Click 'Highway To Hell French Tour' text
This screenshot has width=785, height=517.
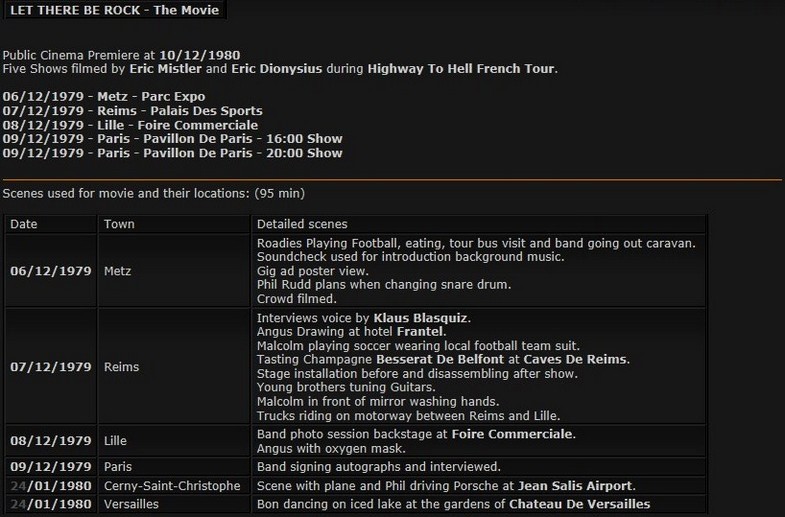click(460, 69)
